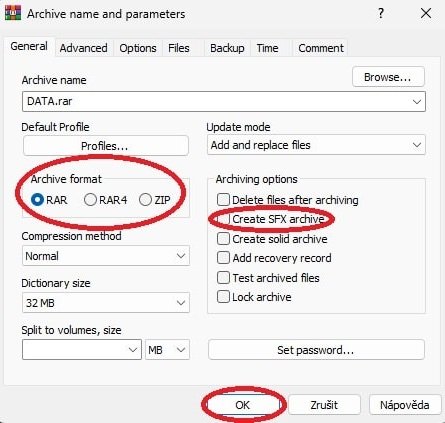Select the RAR4 archive format
Viewport: 445px width, 423px height.
(x=90, y=200)
